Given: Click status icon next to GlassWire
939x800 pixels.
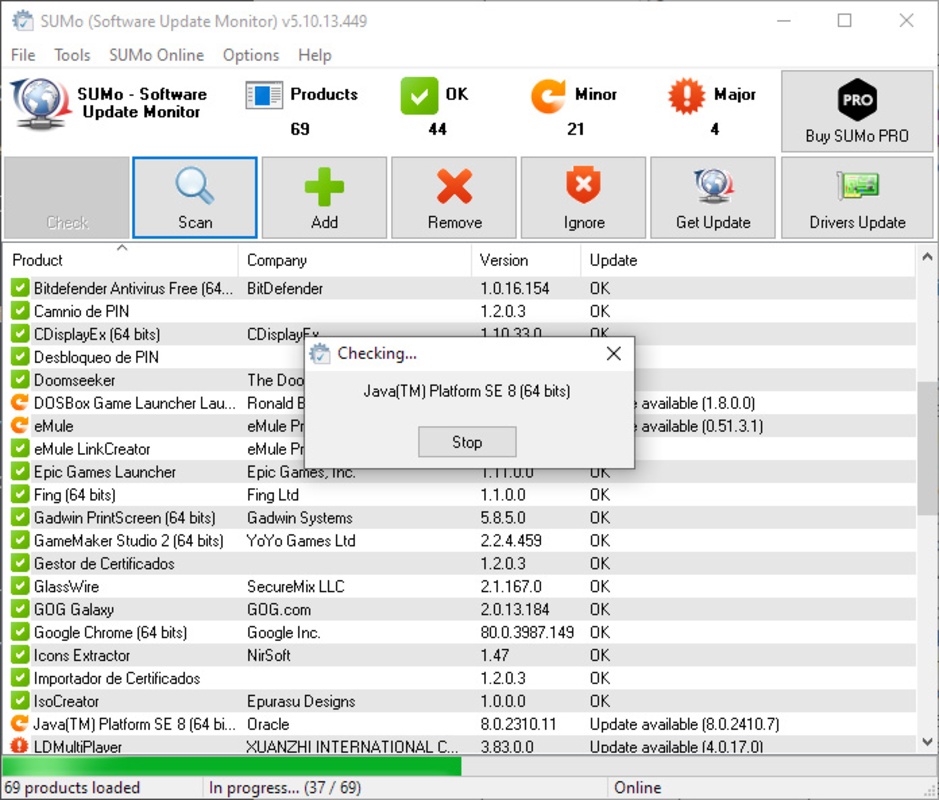Looking at the screenshot, I should (20, 586).
